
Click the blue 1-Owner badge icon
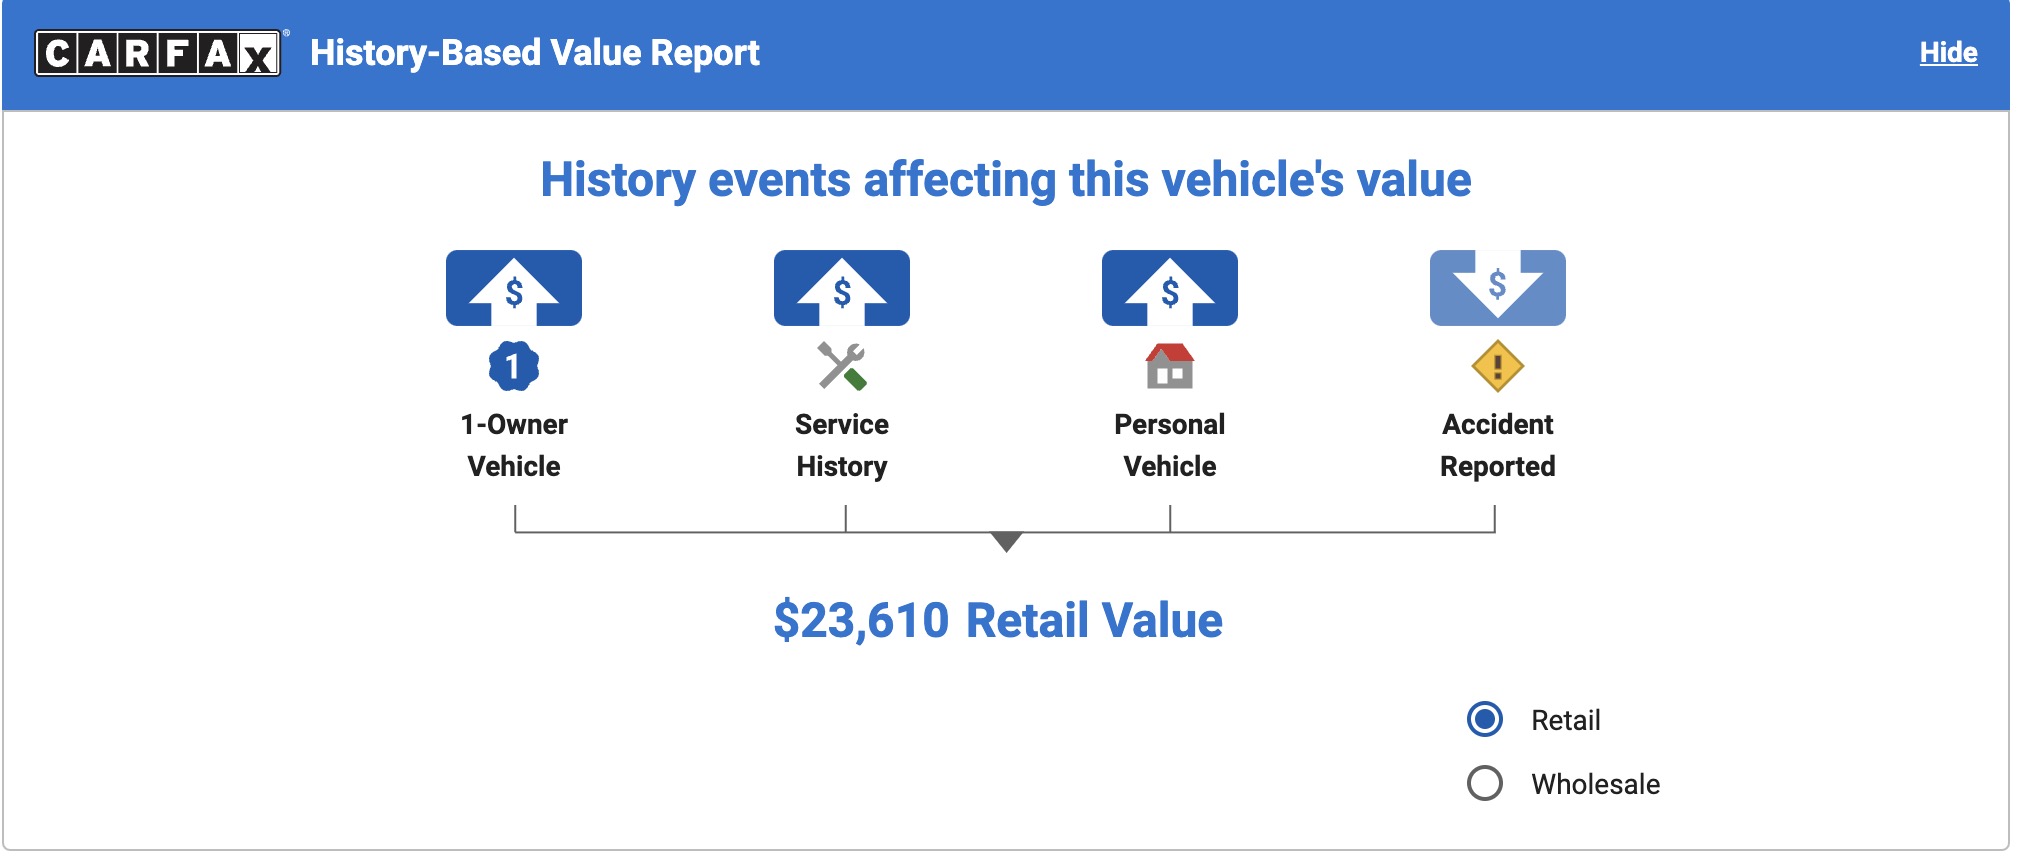513,366
